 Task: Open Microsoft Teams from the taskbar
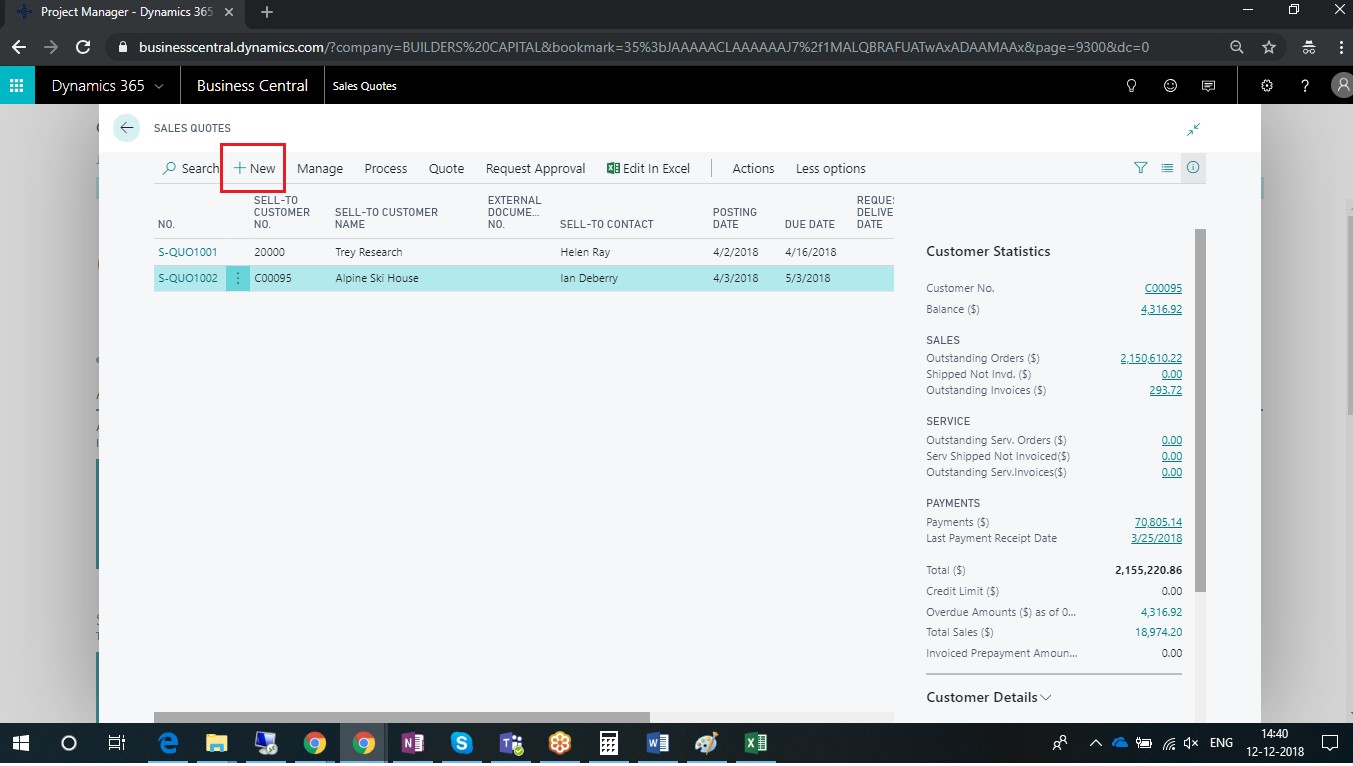point(511,743)
